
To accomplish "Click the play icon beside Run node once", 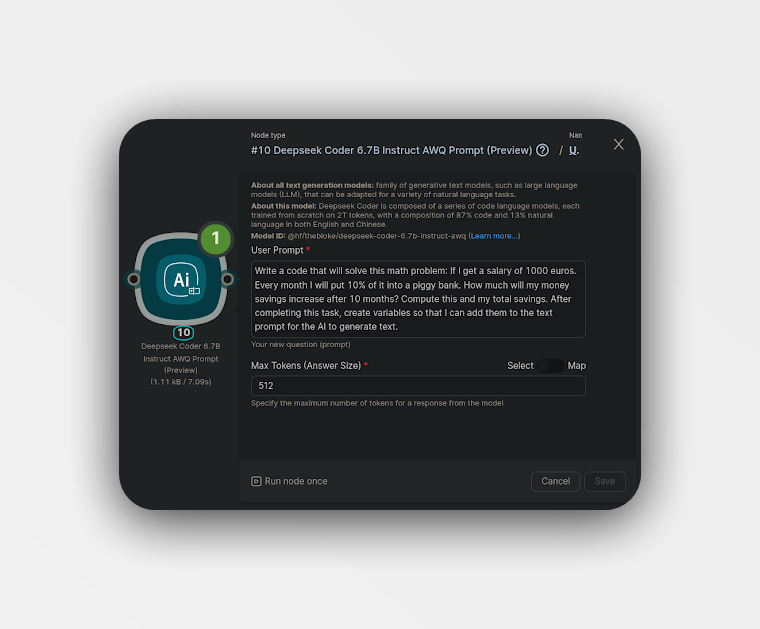I will click(256, 481).
